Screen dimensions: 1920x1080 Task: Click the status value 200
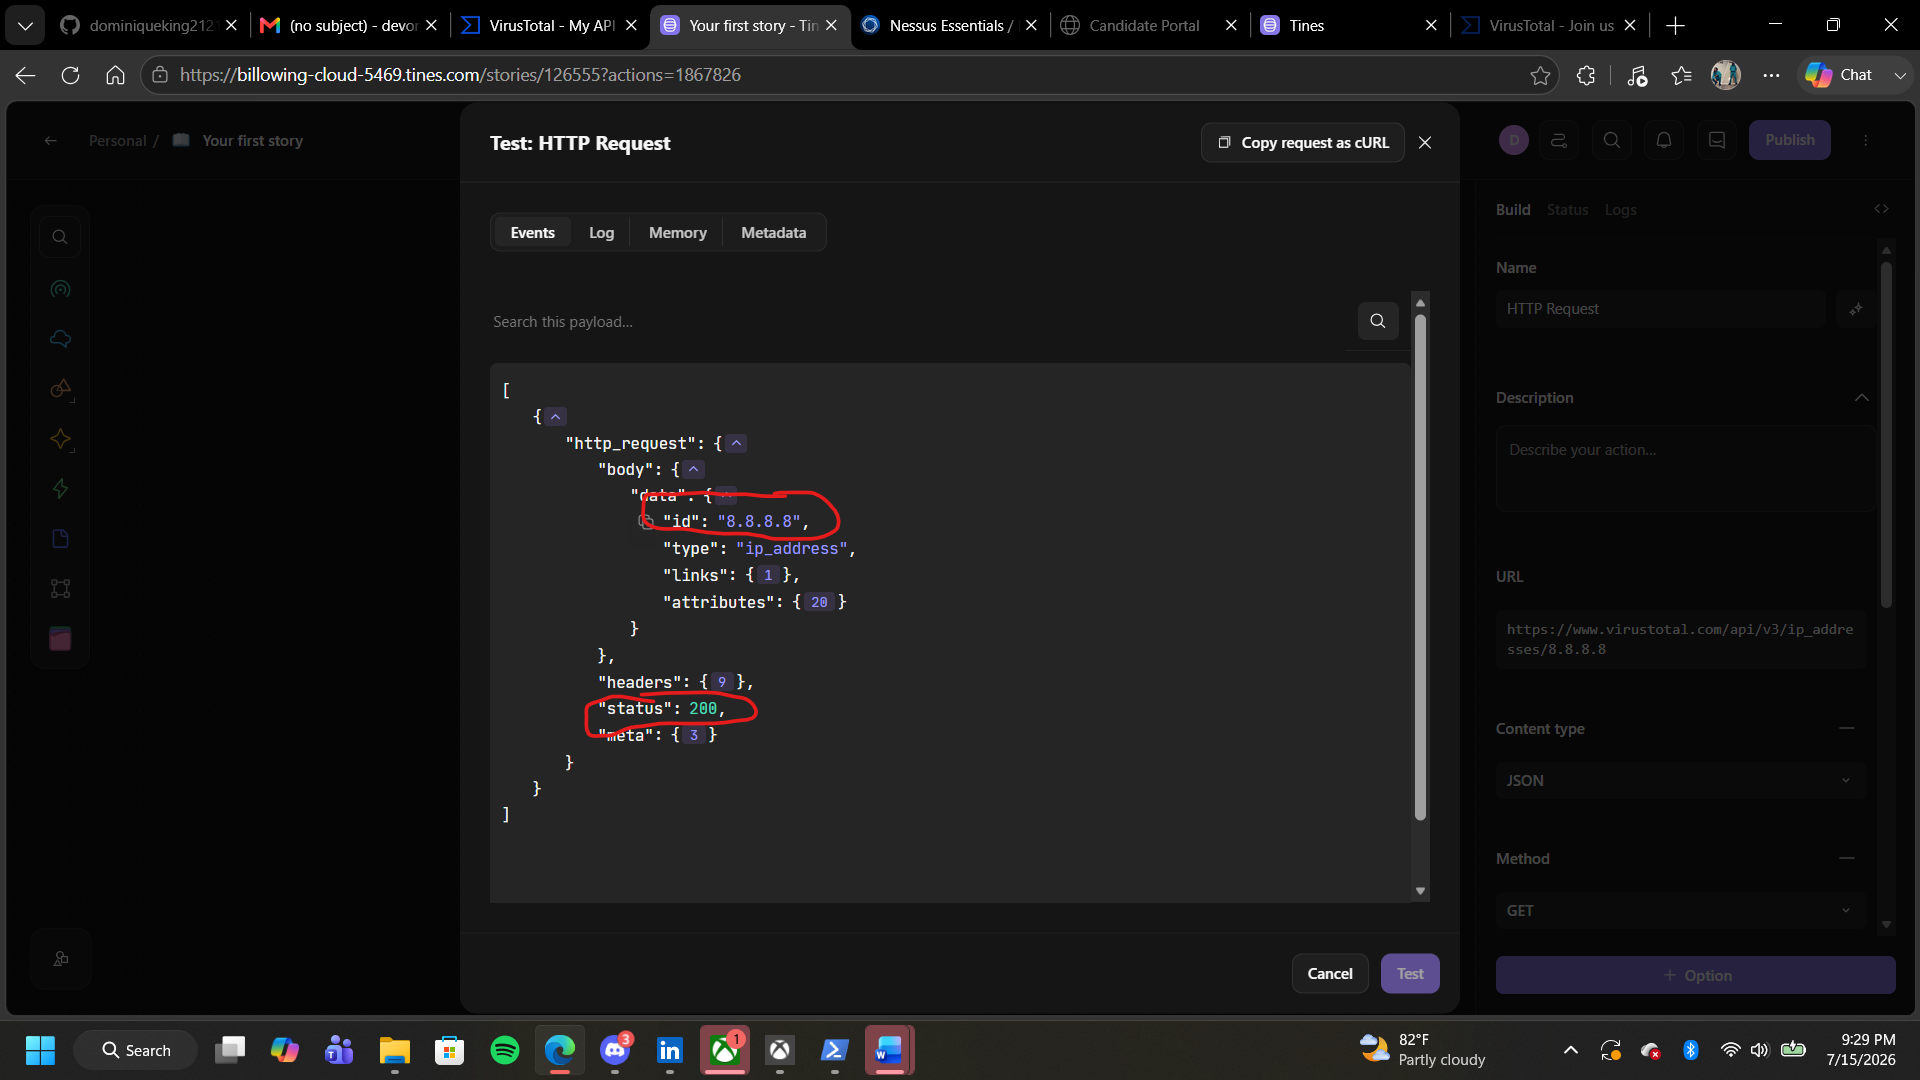pyautogui.click(x=703, y=708)
